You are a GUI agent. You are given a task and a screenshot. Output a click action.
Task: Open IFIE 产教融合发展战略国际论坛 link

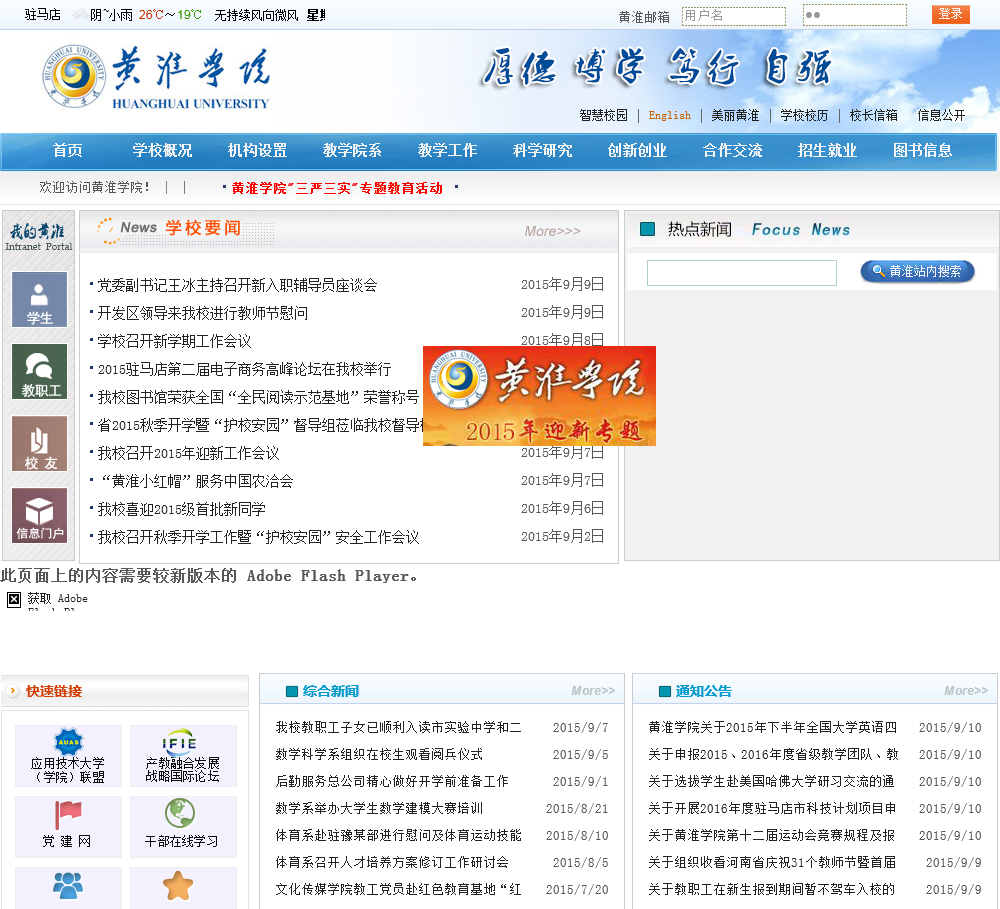183,756
